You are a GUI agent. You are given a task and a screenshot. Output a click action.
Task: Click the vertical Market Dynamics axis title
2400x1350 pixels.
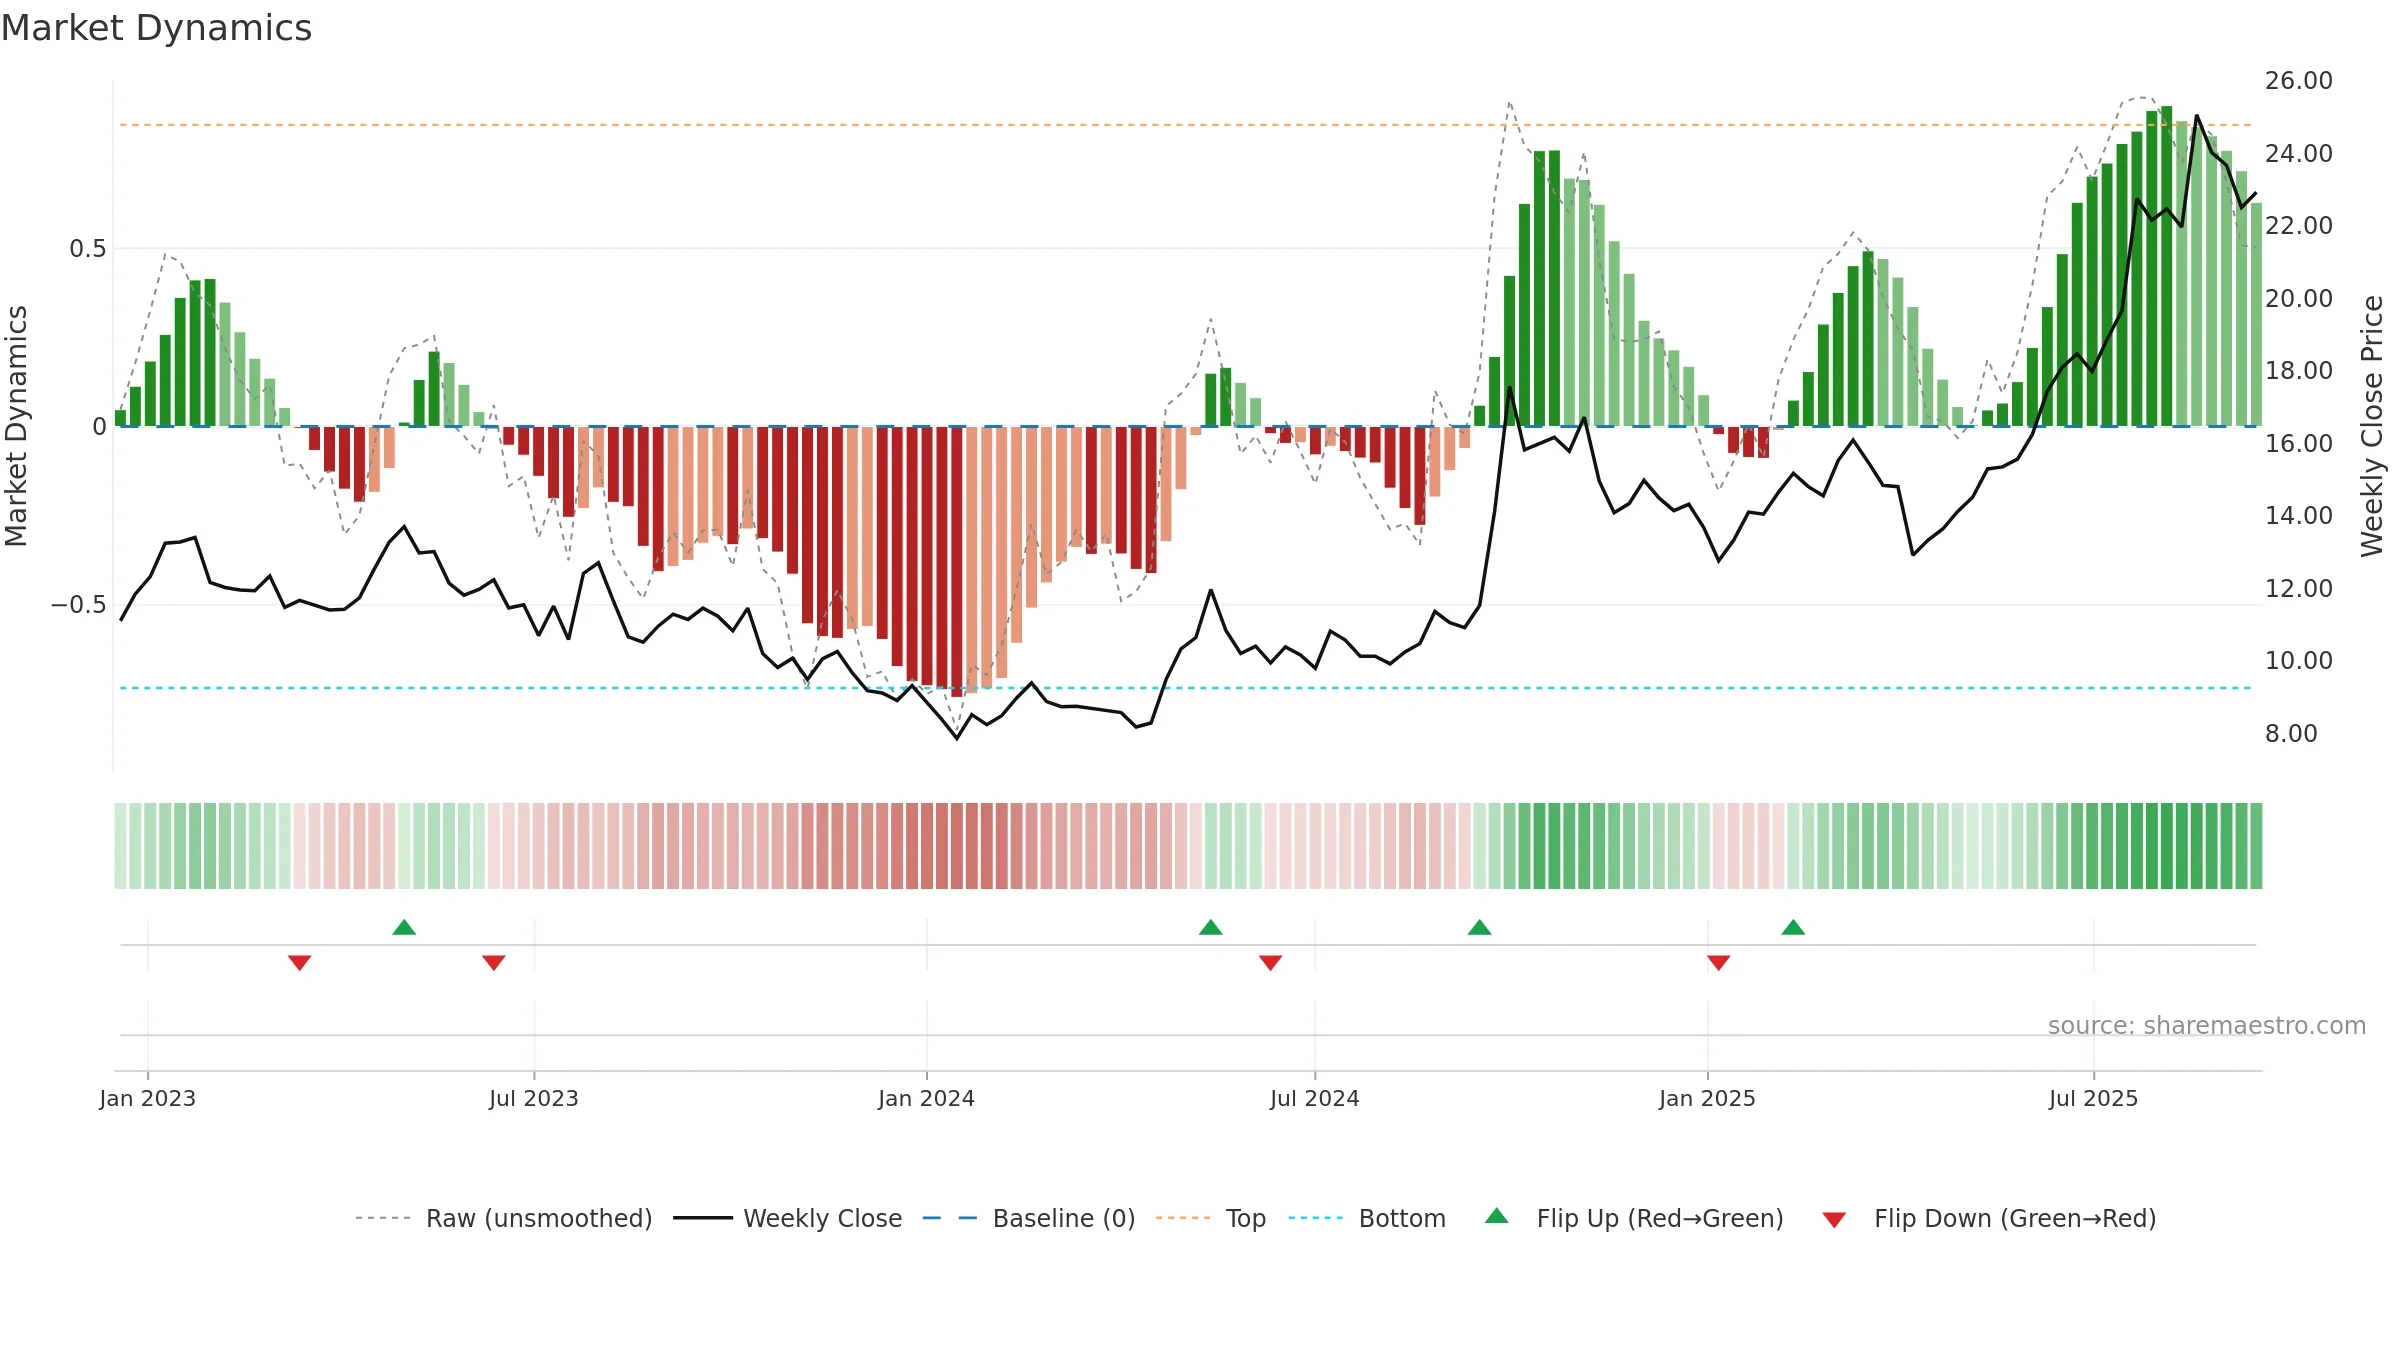point(16,426)
